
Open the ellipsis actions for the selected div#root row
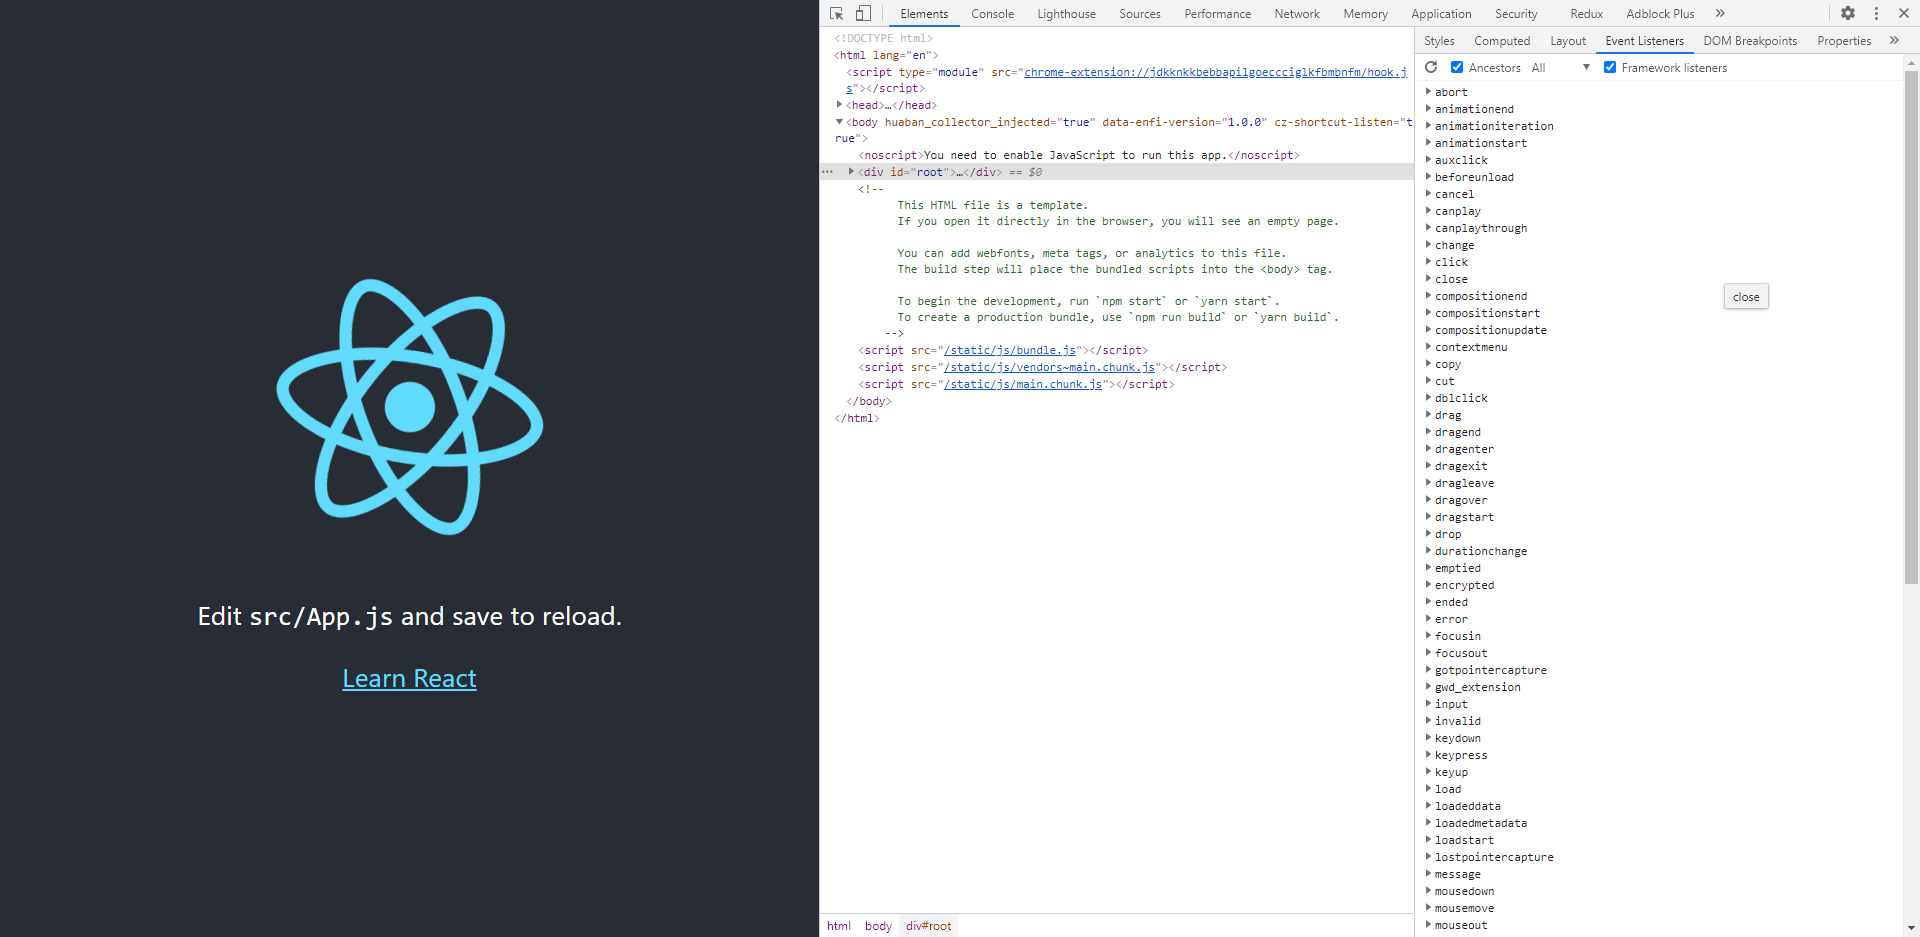tap(827, 172)
